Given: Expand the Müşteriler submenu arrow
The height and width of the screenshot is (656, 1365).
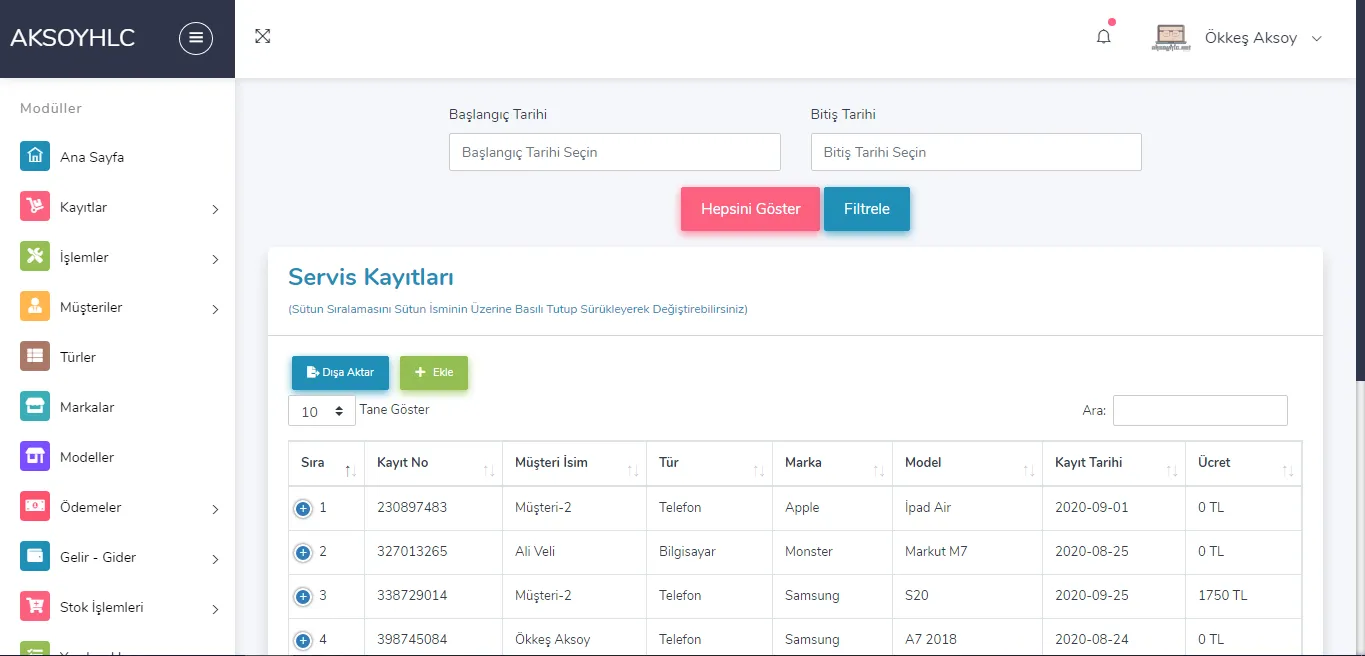Looking at the screenshot, I should [x=215, y=309].
